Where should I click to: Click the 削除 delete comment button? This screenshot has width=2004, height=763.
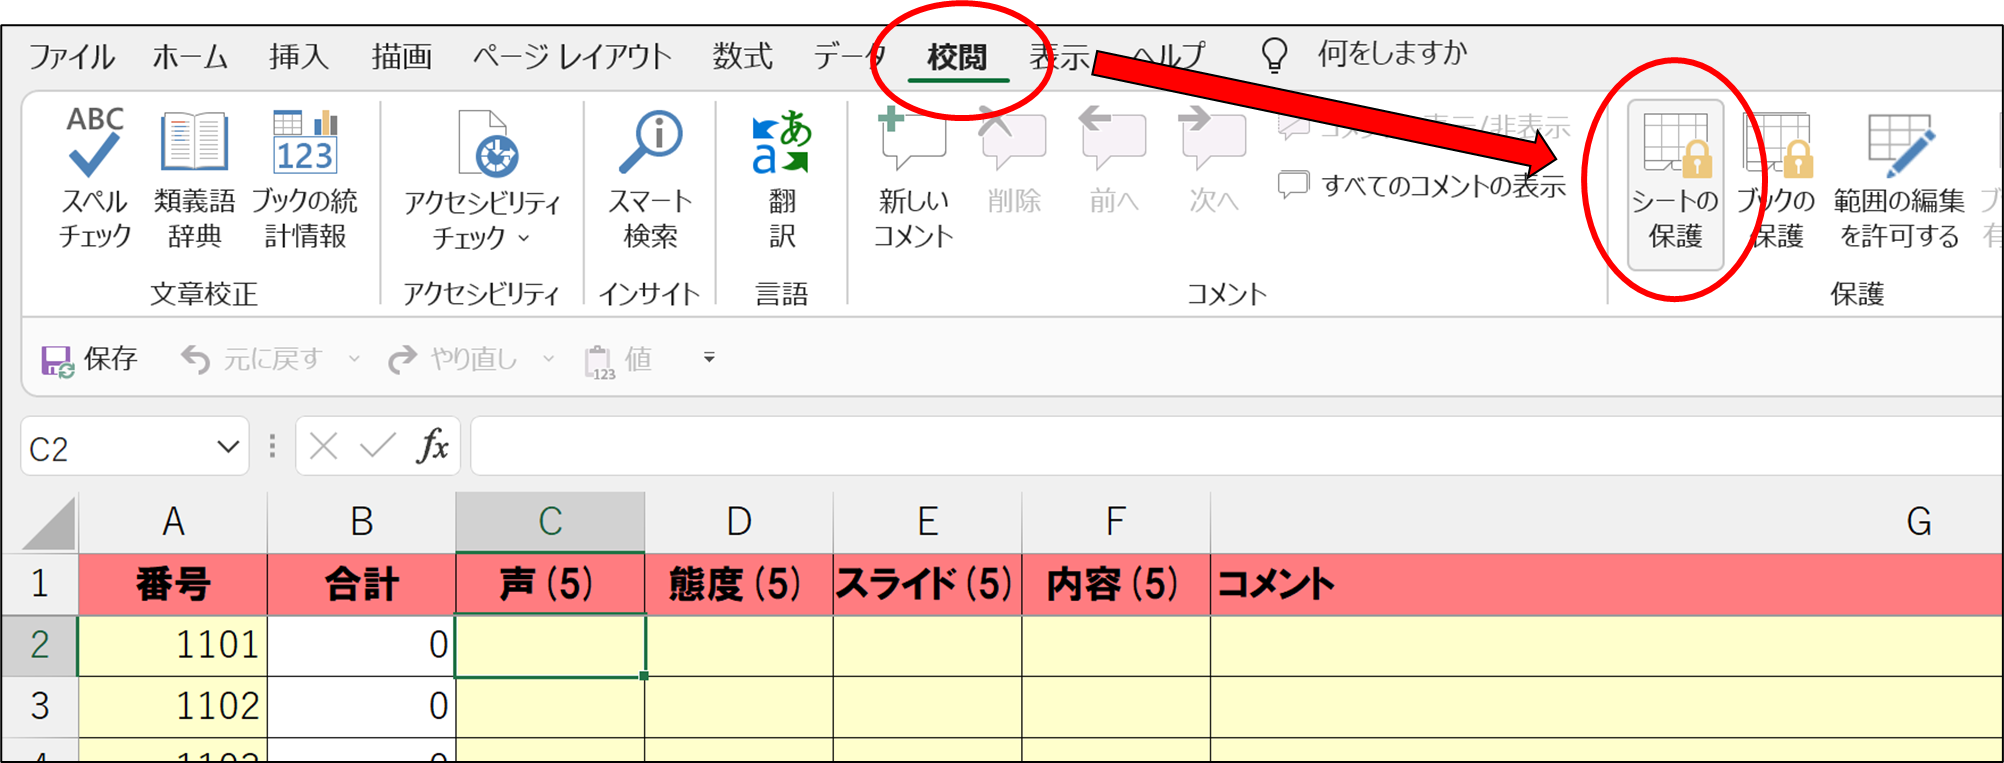click(1014, 162)
